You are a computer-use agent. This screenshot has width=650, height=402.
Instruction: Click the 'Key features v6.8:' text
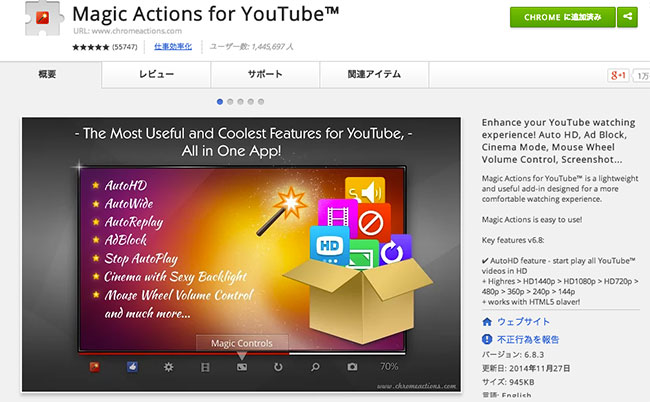point(513,240)
